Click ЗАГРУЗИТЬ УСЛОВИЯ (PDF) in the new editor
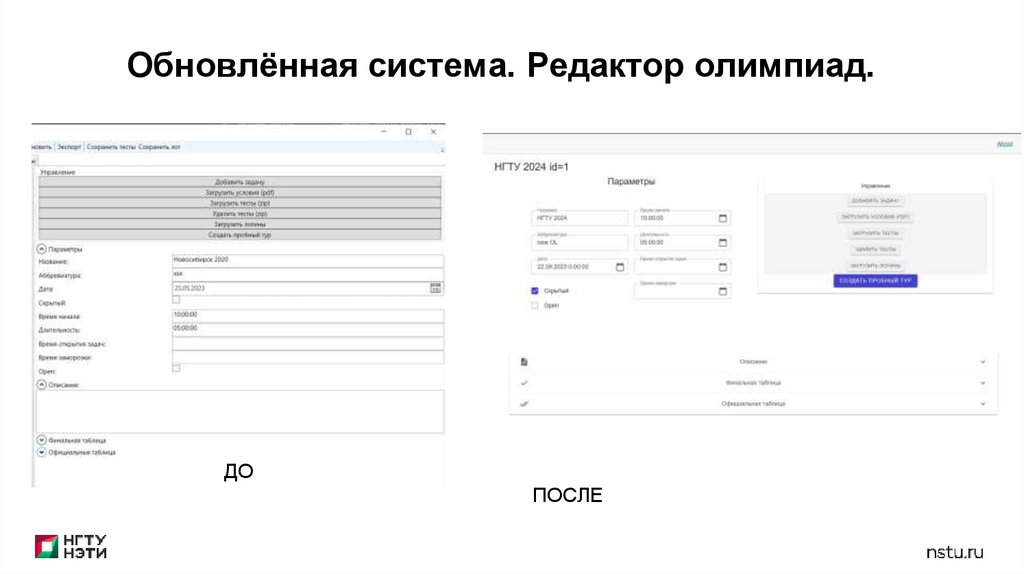 point(875,217)
